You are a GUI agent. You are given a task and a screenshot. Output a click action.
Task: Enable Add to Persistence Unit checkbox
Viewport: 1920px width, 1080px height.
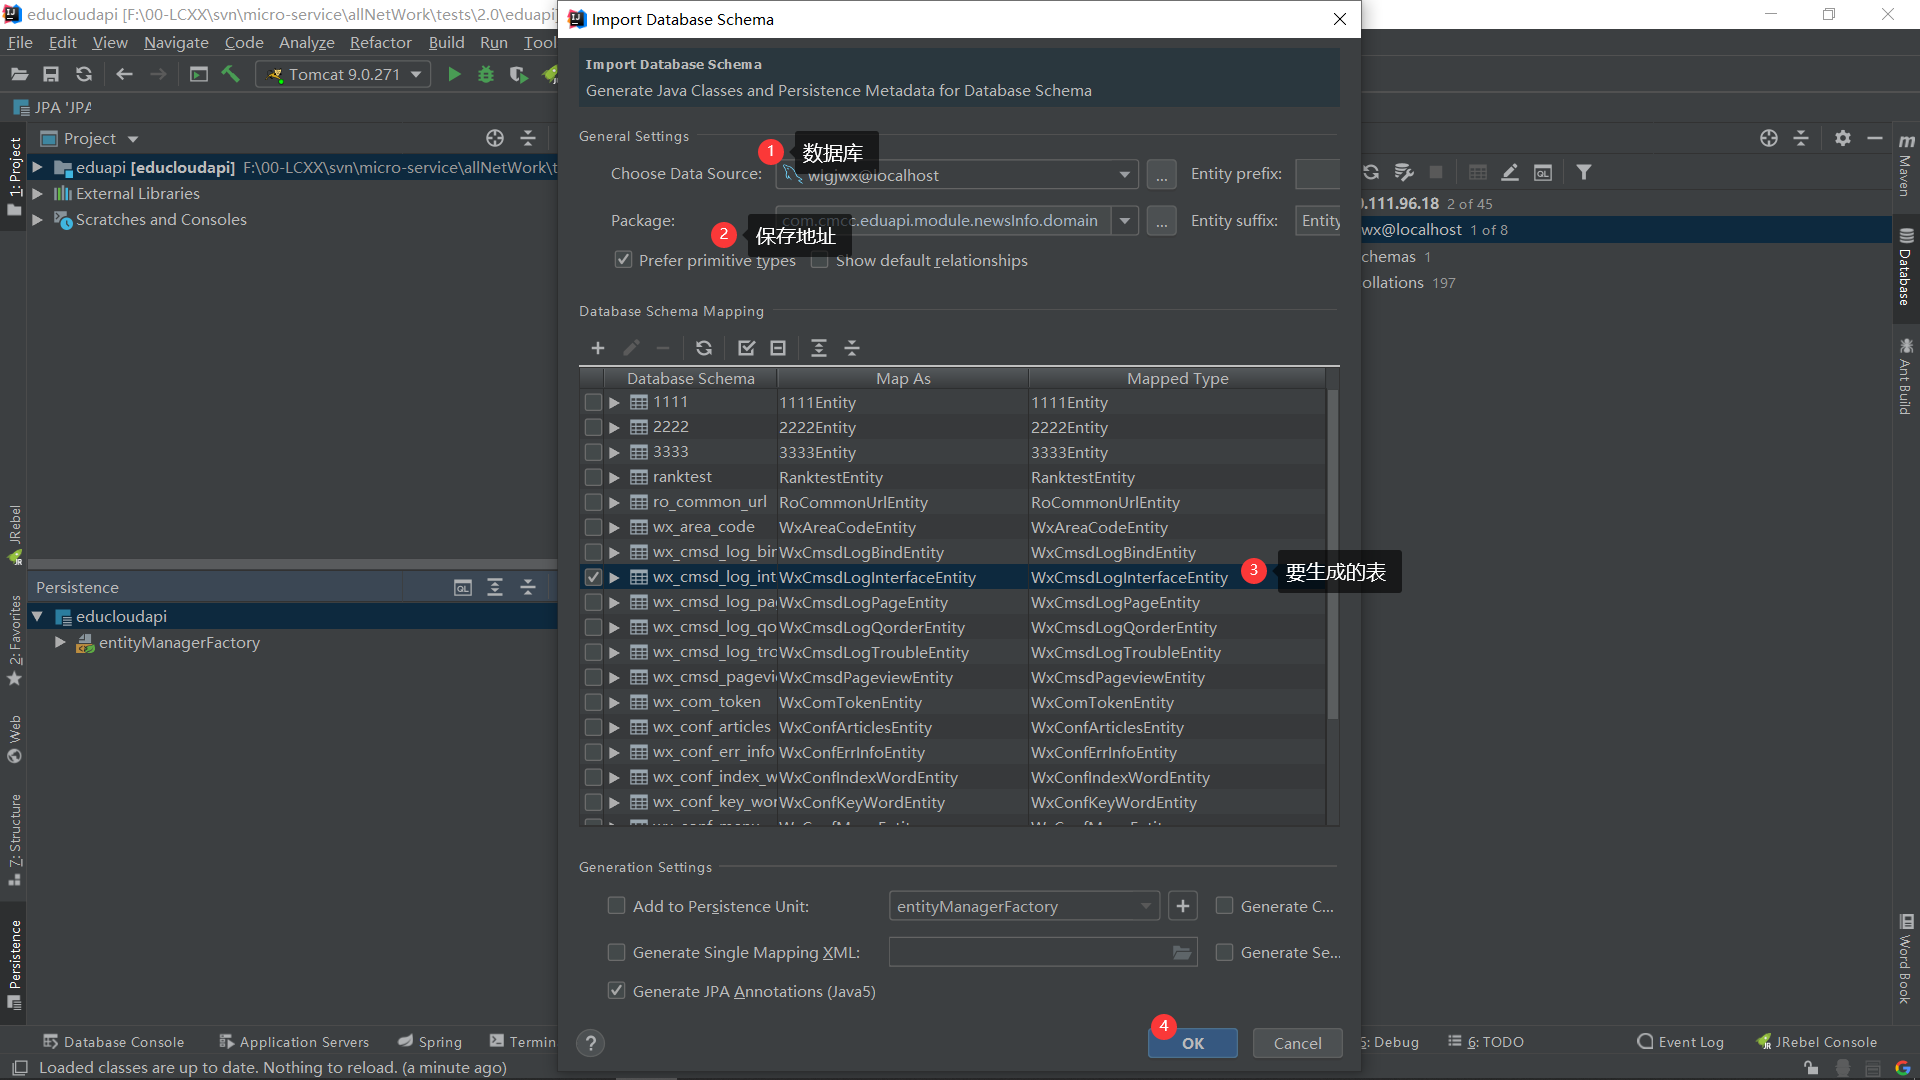click(617, 906)
